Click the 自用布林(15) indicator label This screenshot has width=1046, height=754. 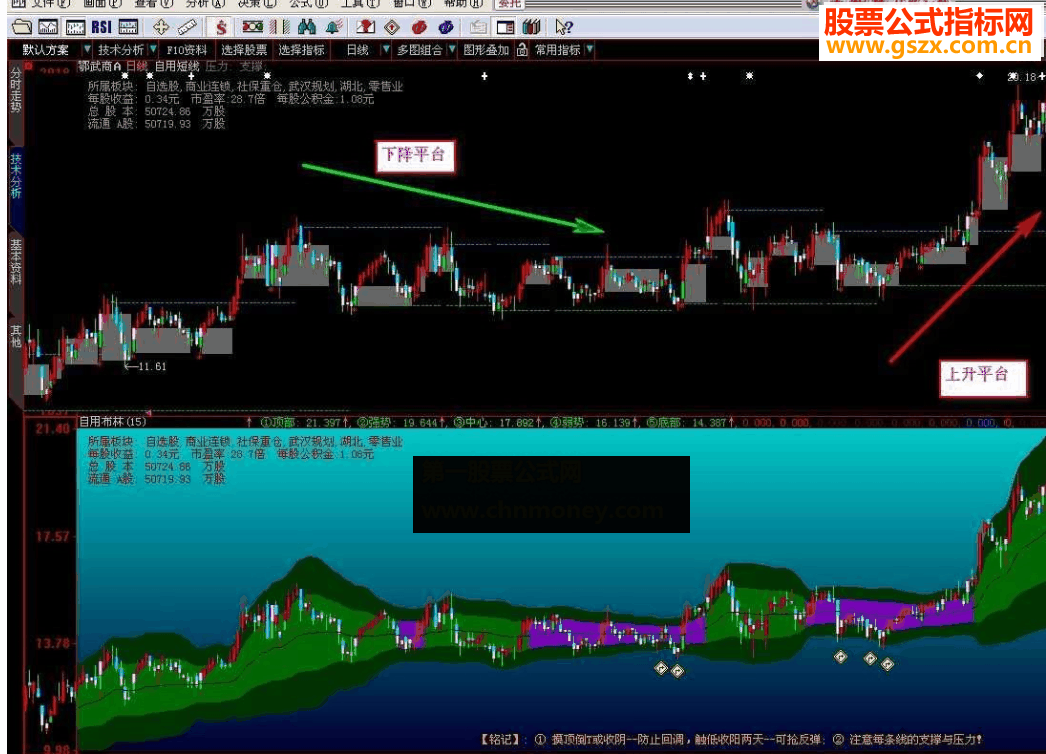tap(112, 422)
